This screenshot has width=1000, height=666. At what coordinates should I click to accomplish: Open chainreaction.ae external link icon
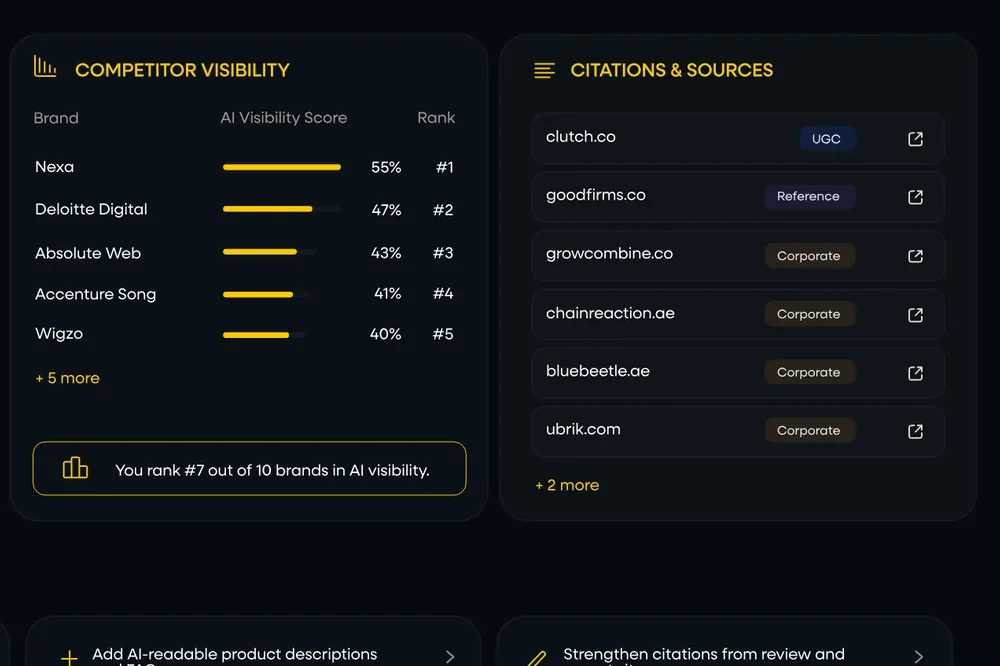point(915,314)
